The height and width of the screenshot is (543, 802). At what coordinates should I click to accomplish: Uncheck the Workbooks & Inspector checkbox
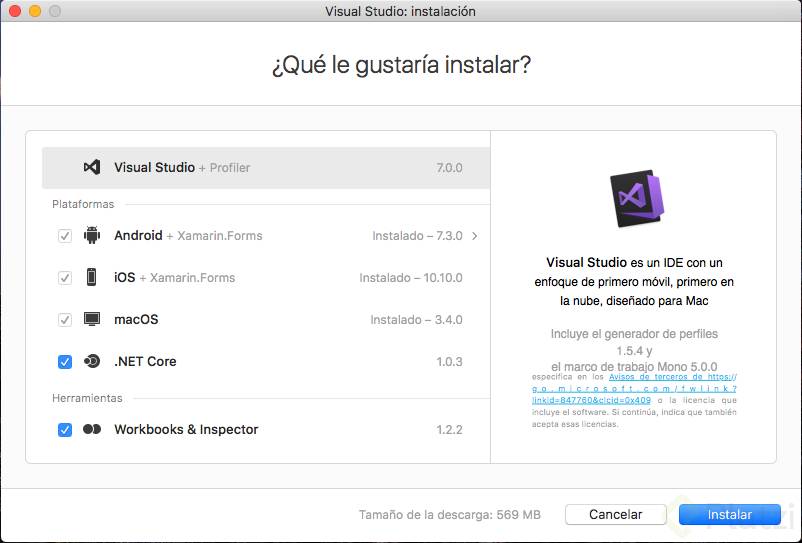click(x=65, y=429)
